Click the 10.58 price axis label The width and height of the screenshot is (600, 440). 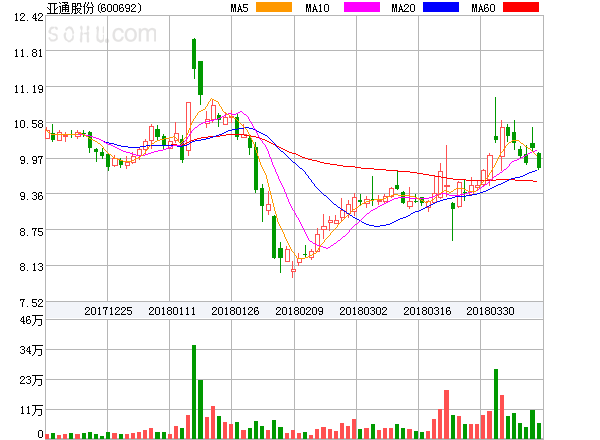click(29, 124)
